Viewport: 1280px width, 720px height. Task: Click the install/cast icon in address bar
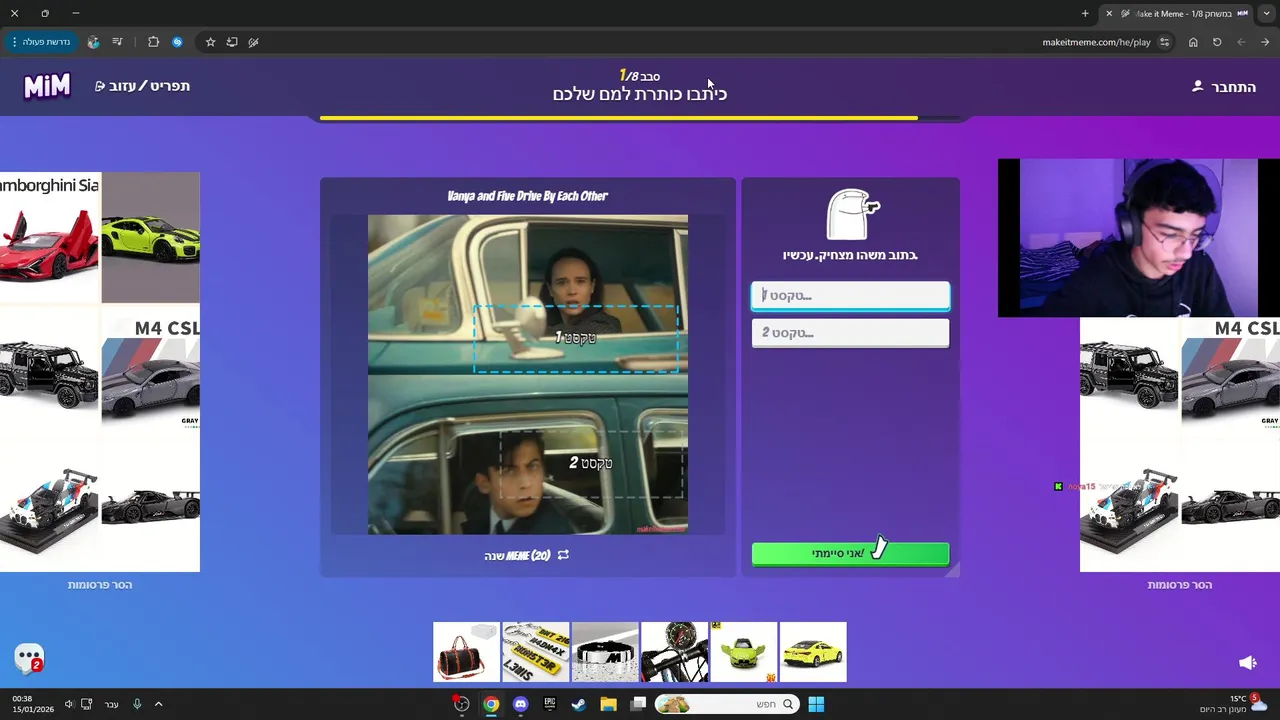click(232, 42)
